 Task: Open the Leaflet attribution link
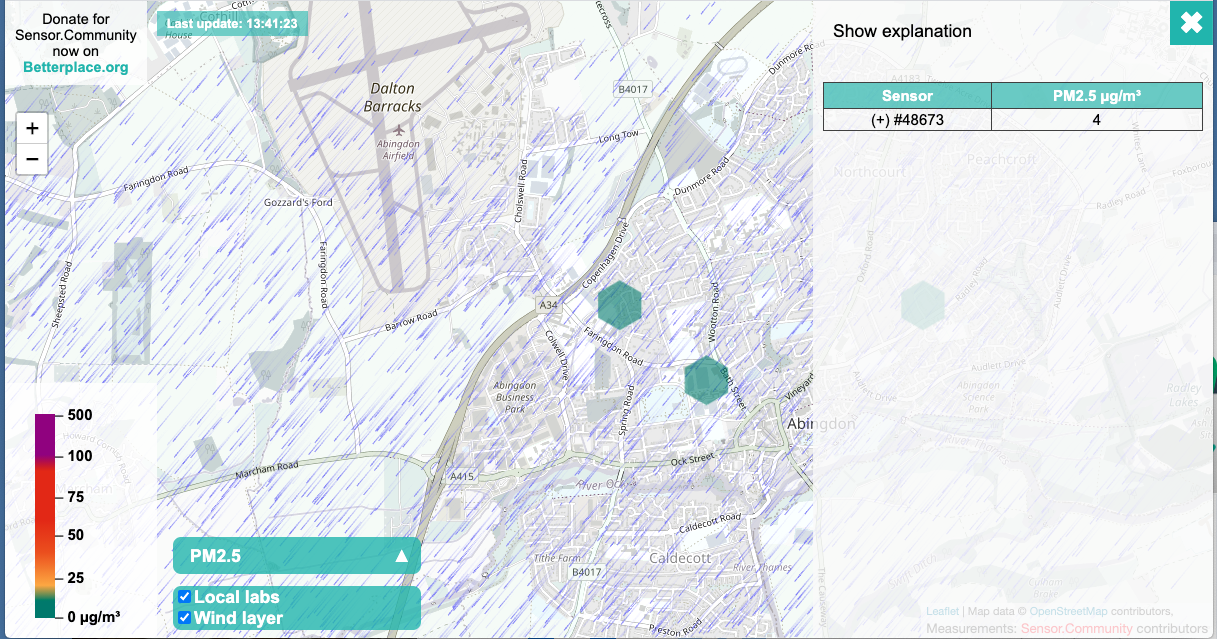coord(942,611)
